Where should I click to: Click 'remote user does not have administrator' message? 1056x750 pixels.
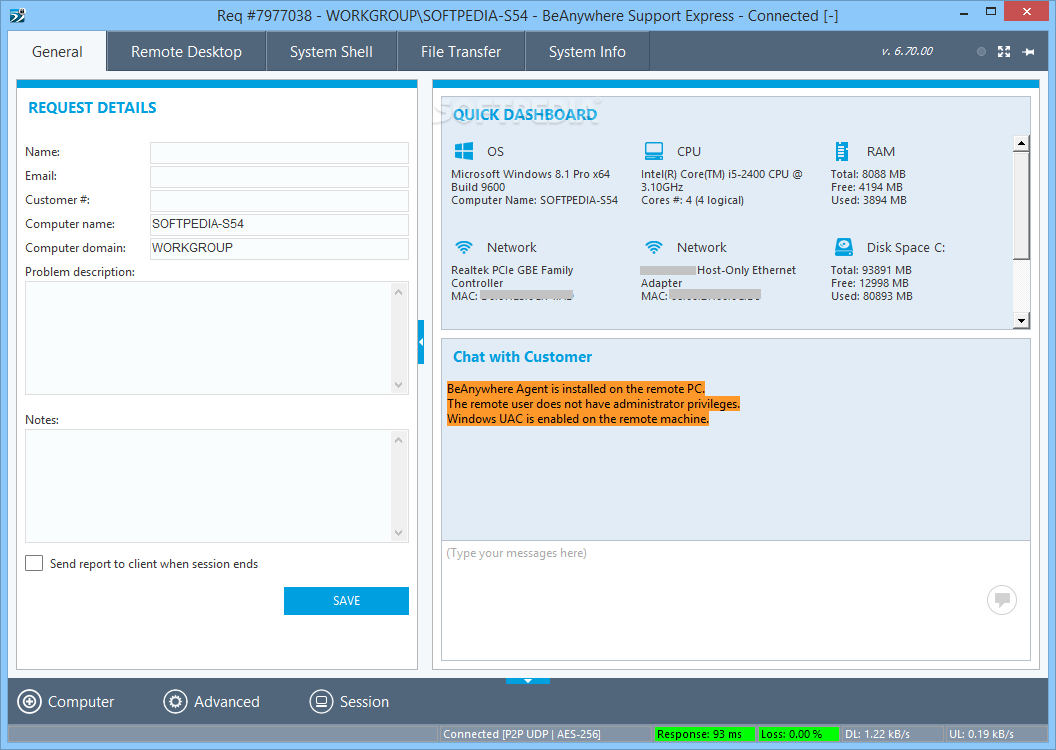(593, 404)
